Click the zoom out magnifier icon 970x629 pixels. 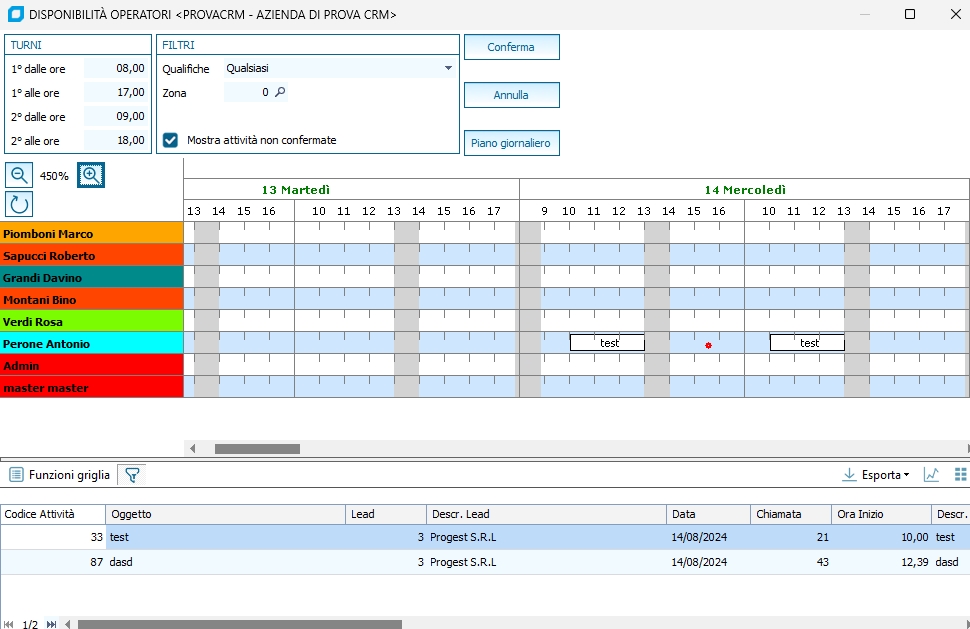[x=19, y=175]
